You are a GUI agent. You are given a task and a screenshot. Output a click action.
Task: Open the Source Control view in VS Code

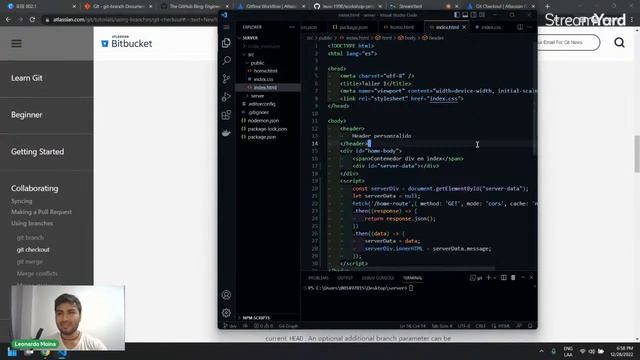[x=226, y=79]
